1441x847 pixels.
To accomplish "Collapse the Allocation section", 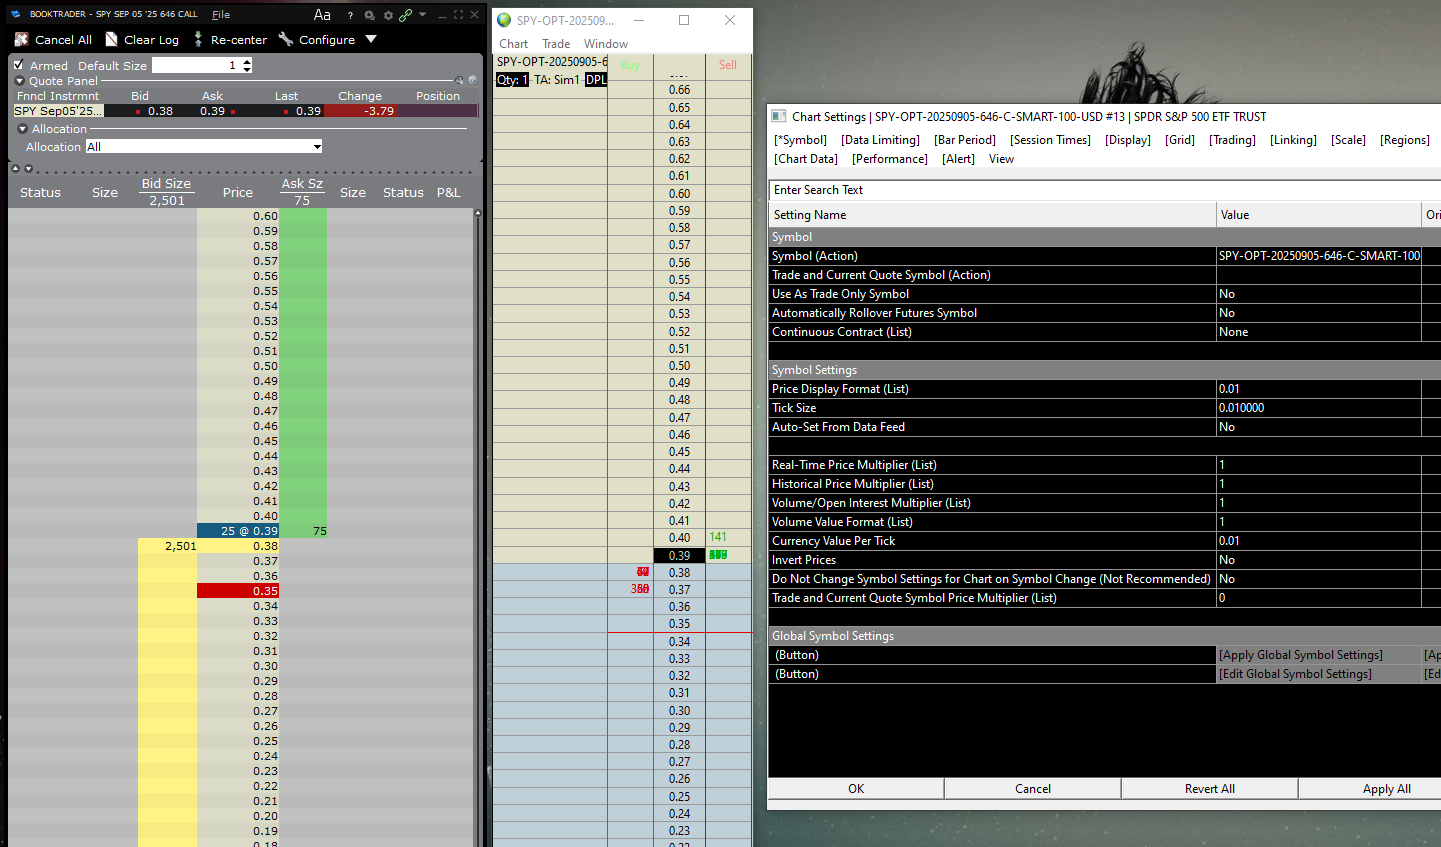I will (x=22, y=129).
